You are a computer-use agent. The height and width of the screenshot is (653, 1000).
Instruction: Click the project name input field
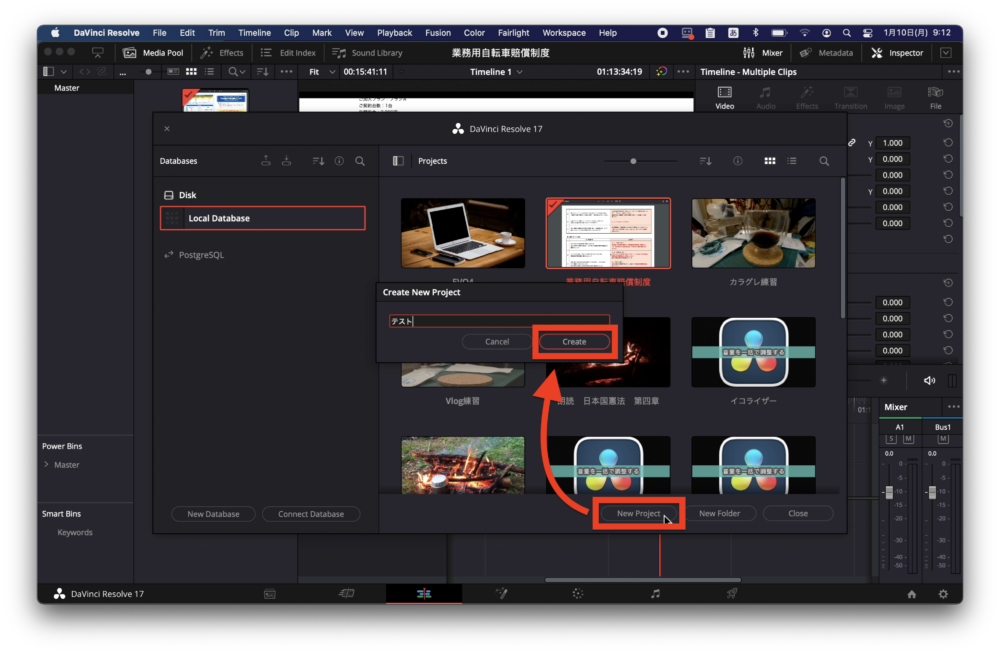coord(499,321)
